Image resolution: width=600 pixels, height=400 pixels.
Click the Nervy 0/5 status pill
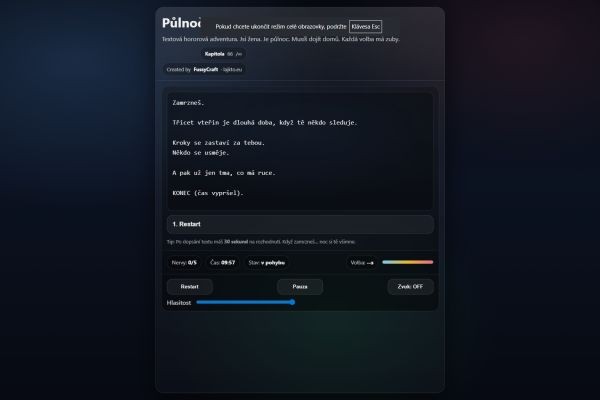click(x=184, y=263)
